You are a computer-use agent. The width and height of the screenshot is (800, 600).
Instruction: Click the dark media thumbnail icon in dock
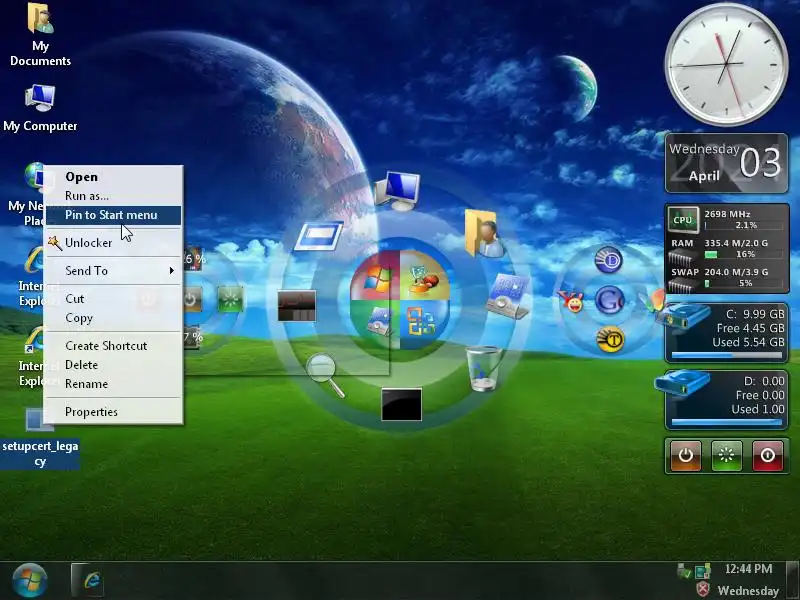pos(297,306)
